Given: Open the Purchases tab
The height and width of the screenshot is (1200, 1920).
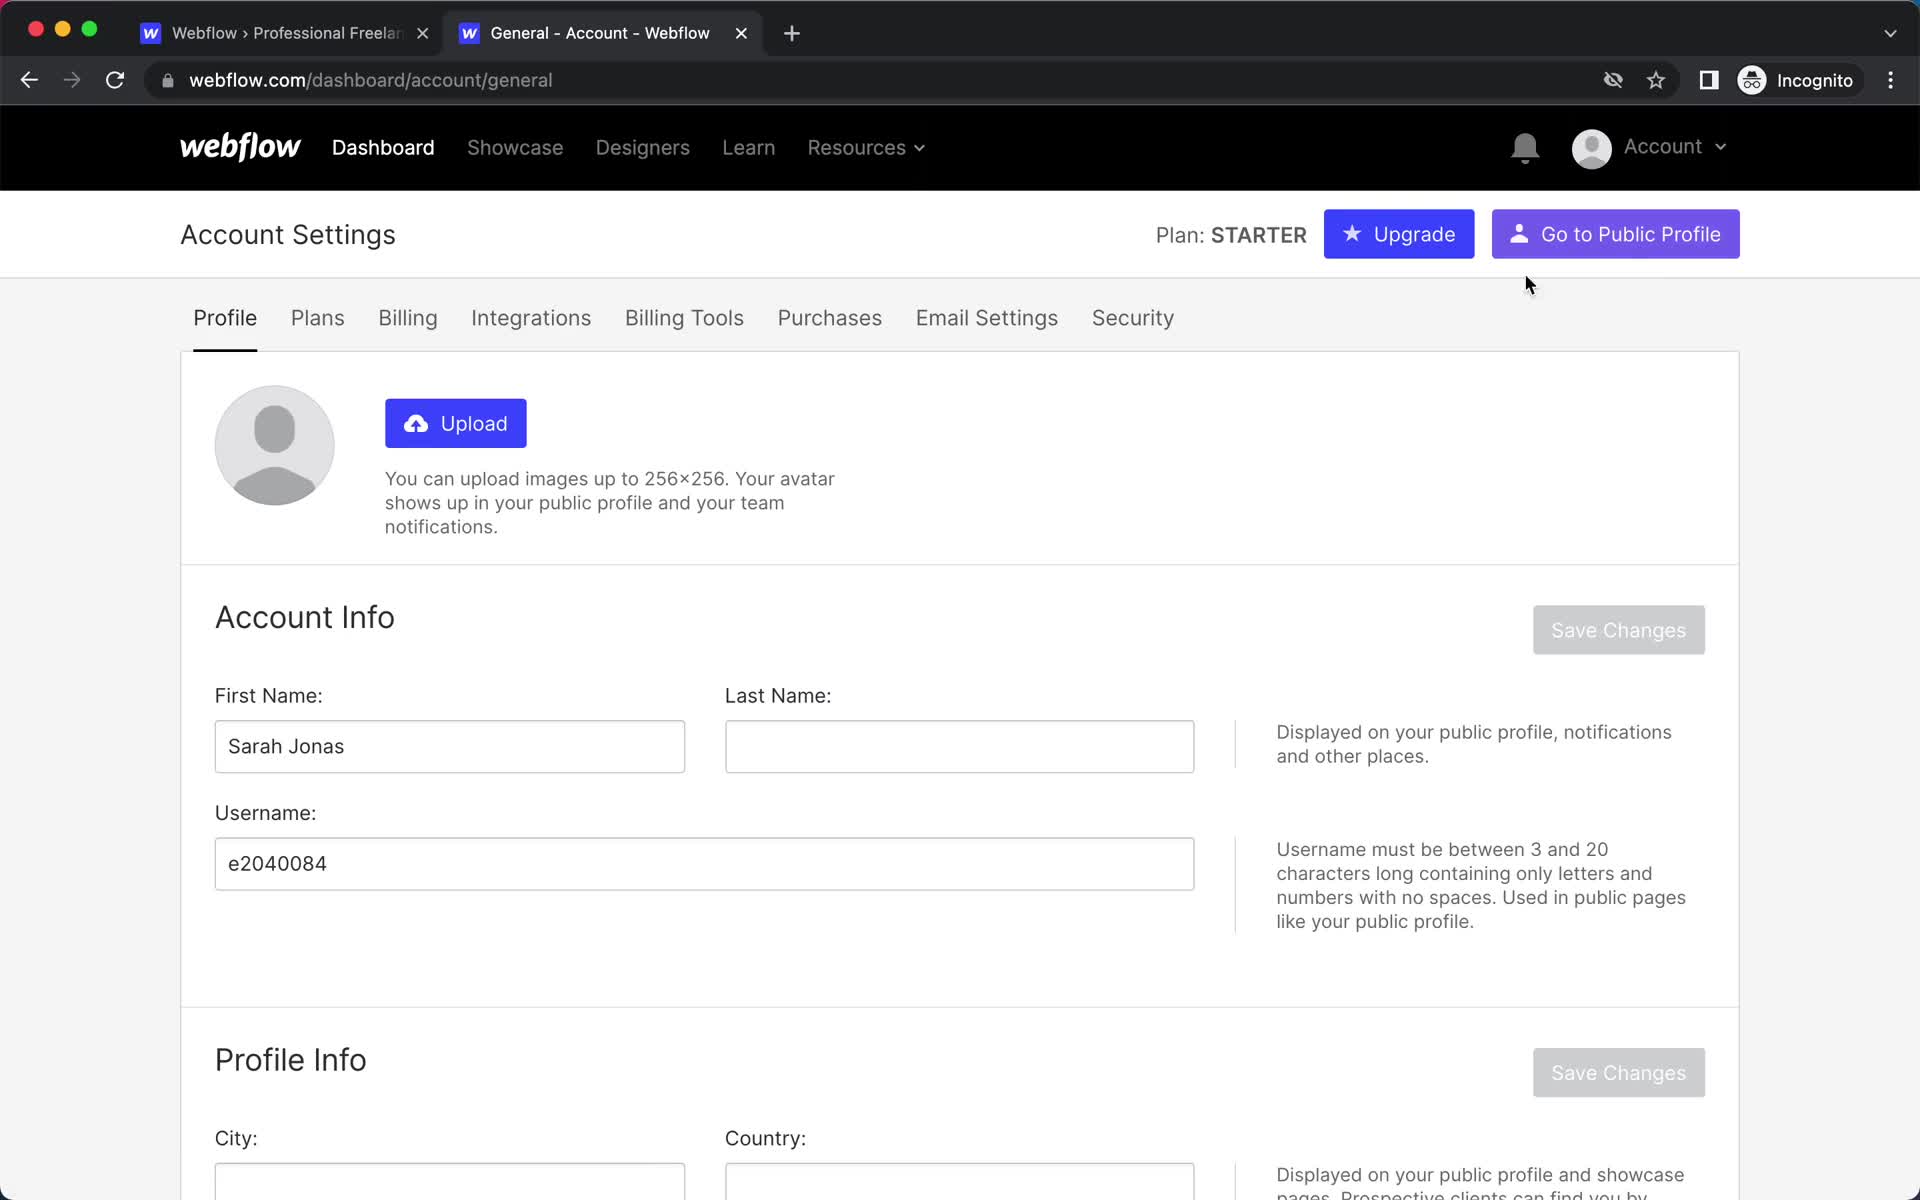Looking at the screenshot, I should coord(830,318).
